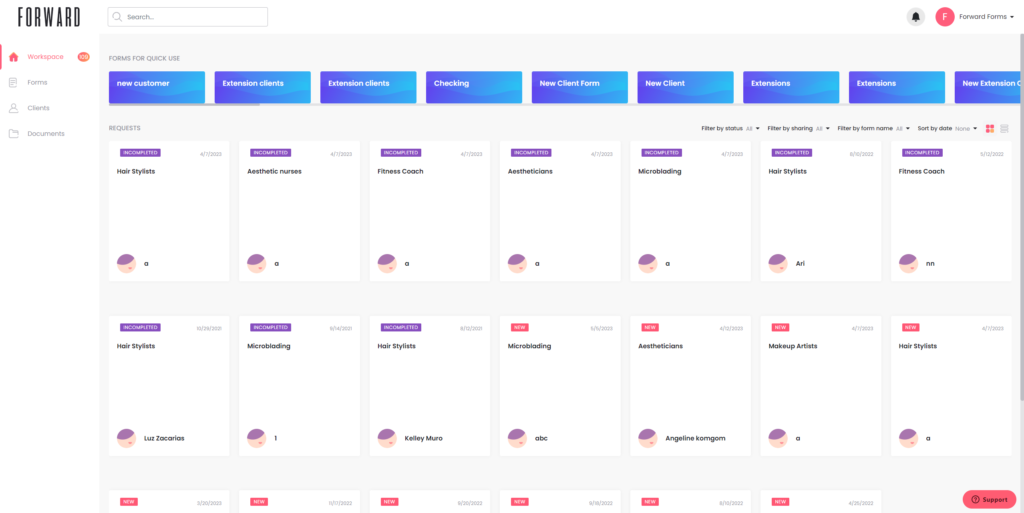Open the Filter by status dropdown
This screenshot has width=1024, height=513.
coord(731,129)
